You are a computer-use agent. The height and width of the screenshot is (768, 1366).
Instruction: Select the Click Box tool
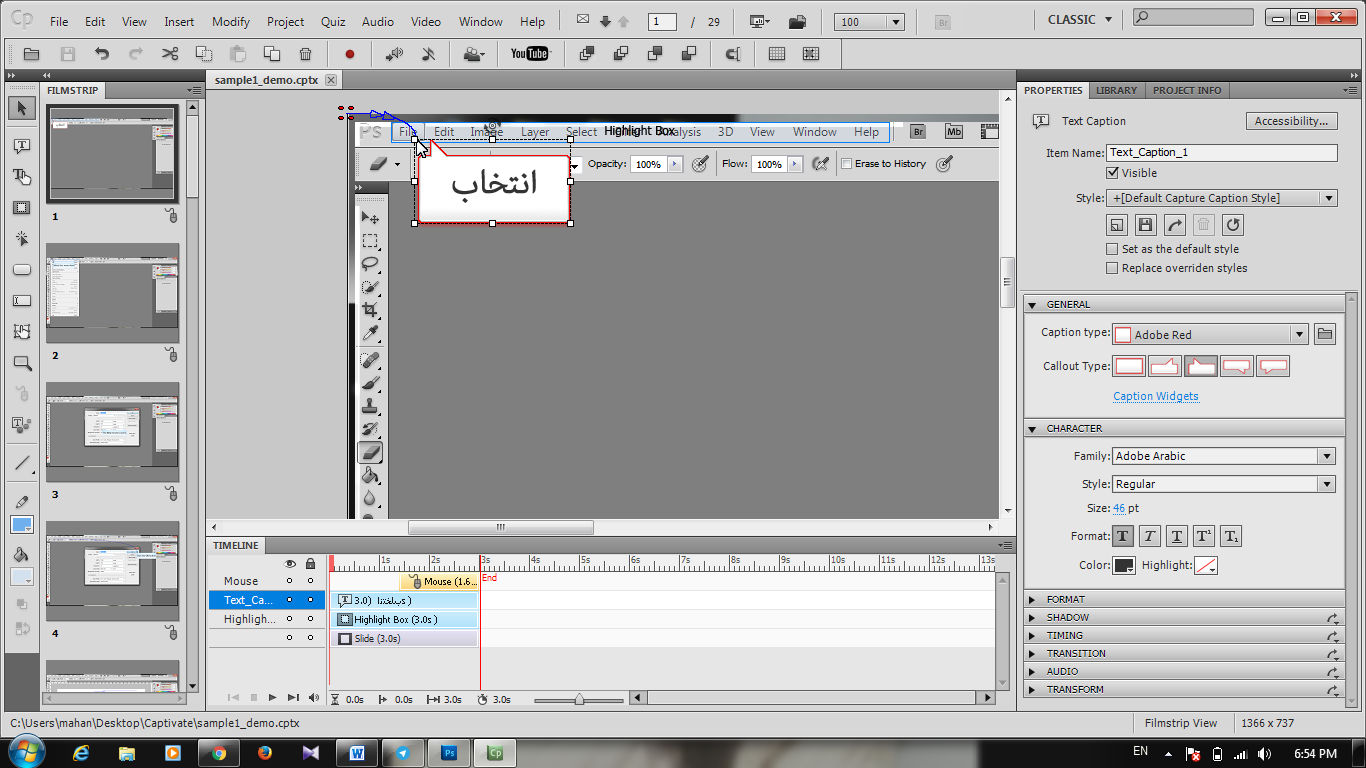[x=21, y=239]
